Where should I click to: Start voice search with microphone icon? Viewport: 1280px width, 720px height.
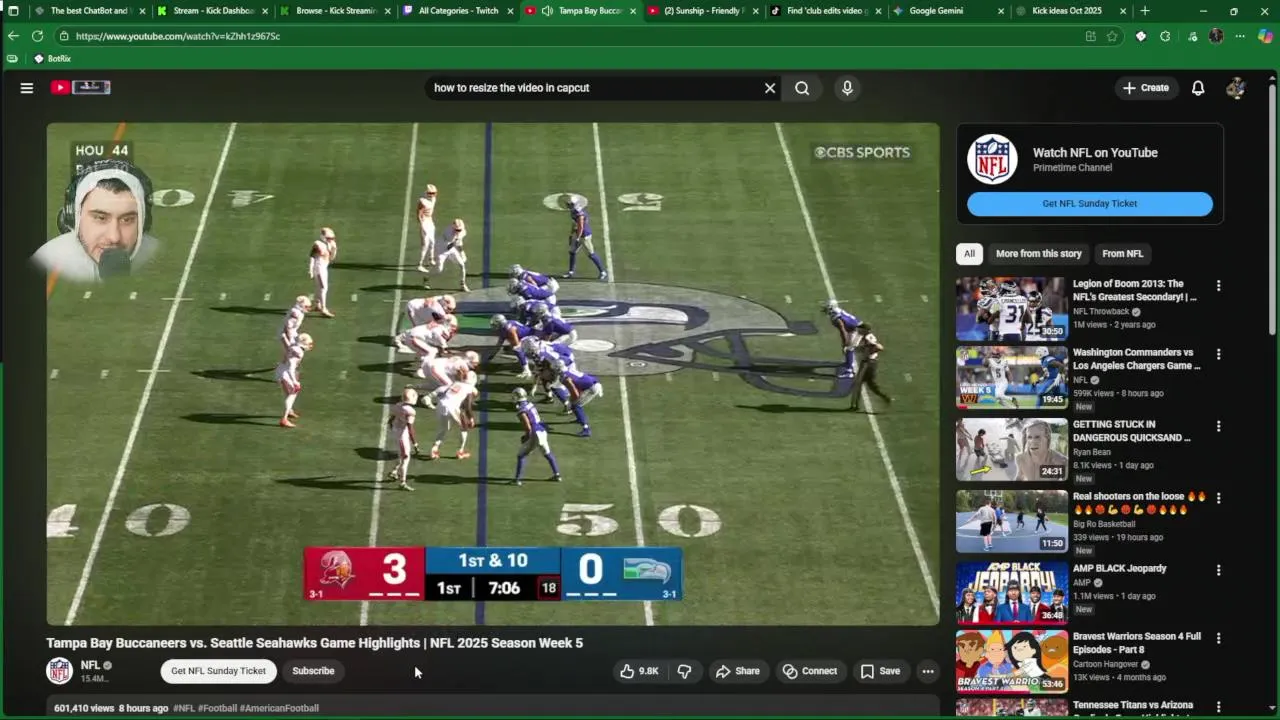[847, 88]
